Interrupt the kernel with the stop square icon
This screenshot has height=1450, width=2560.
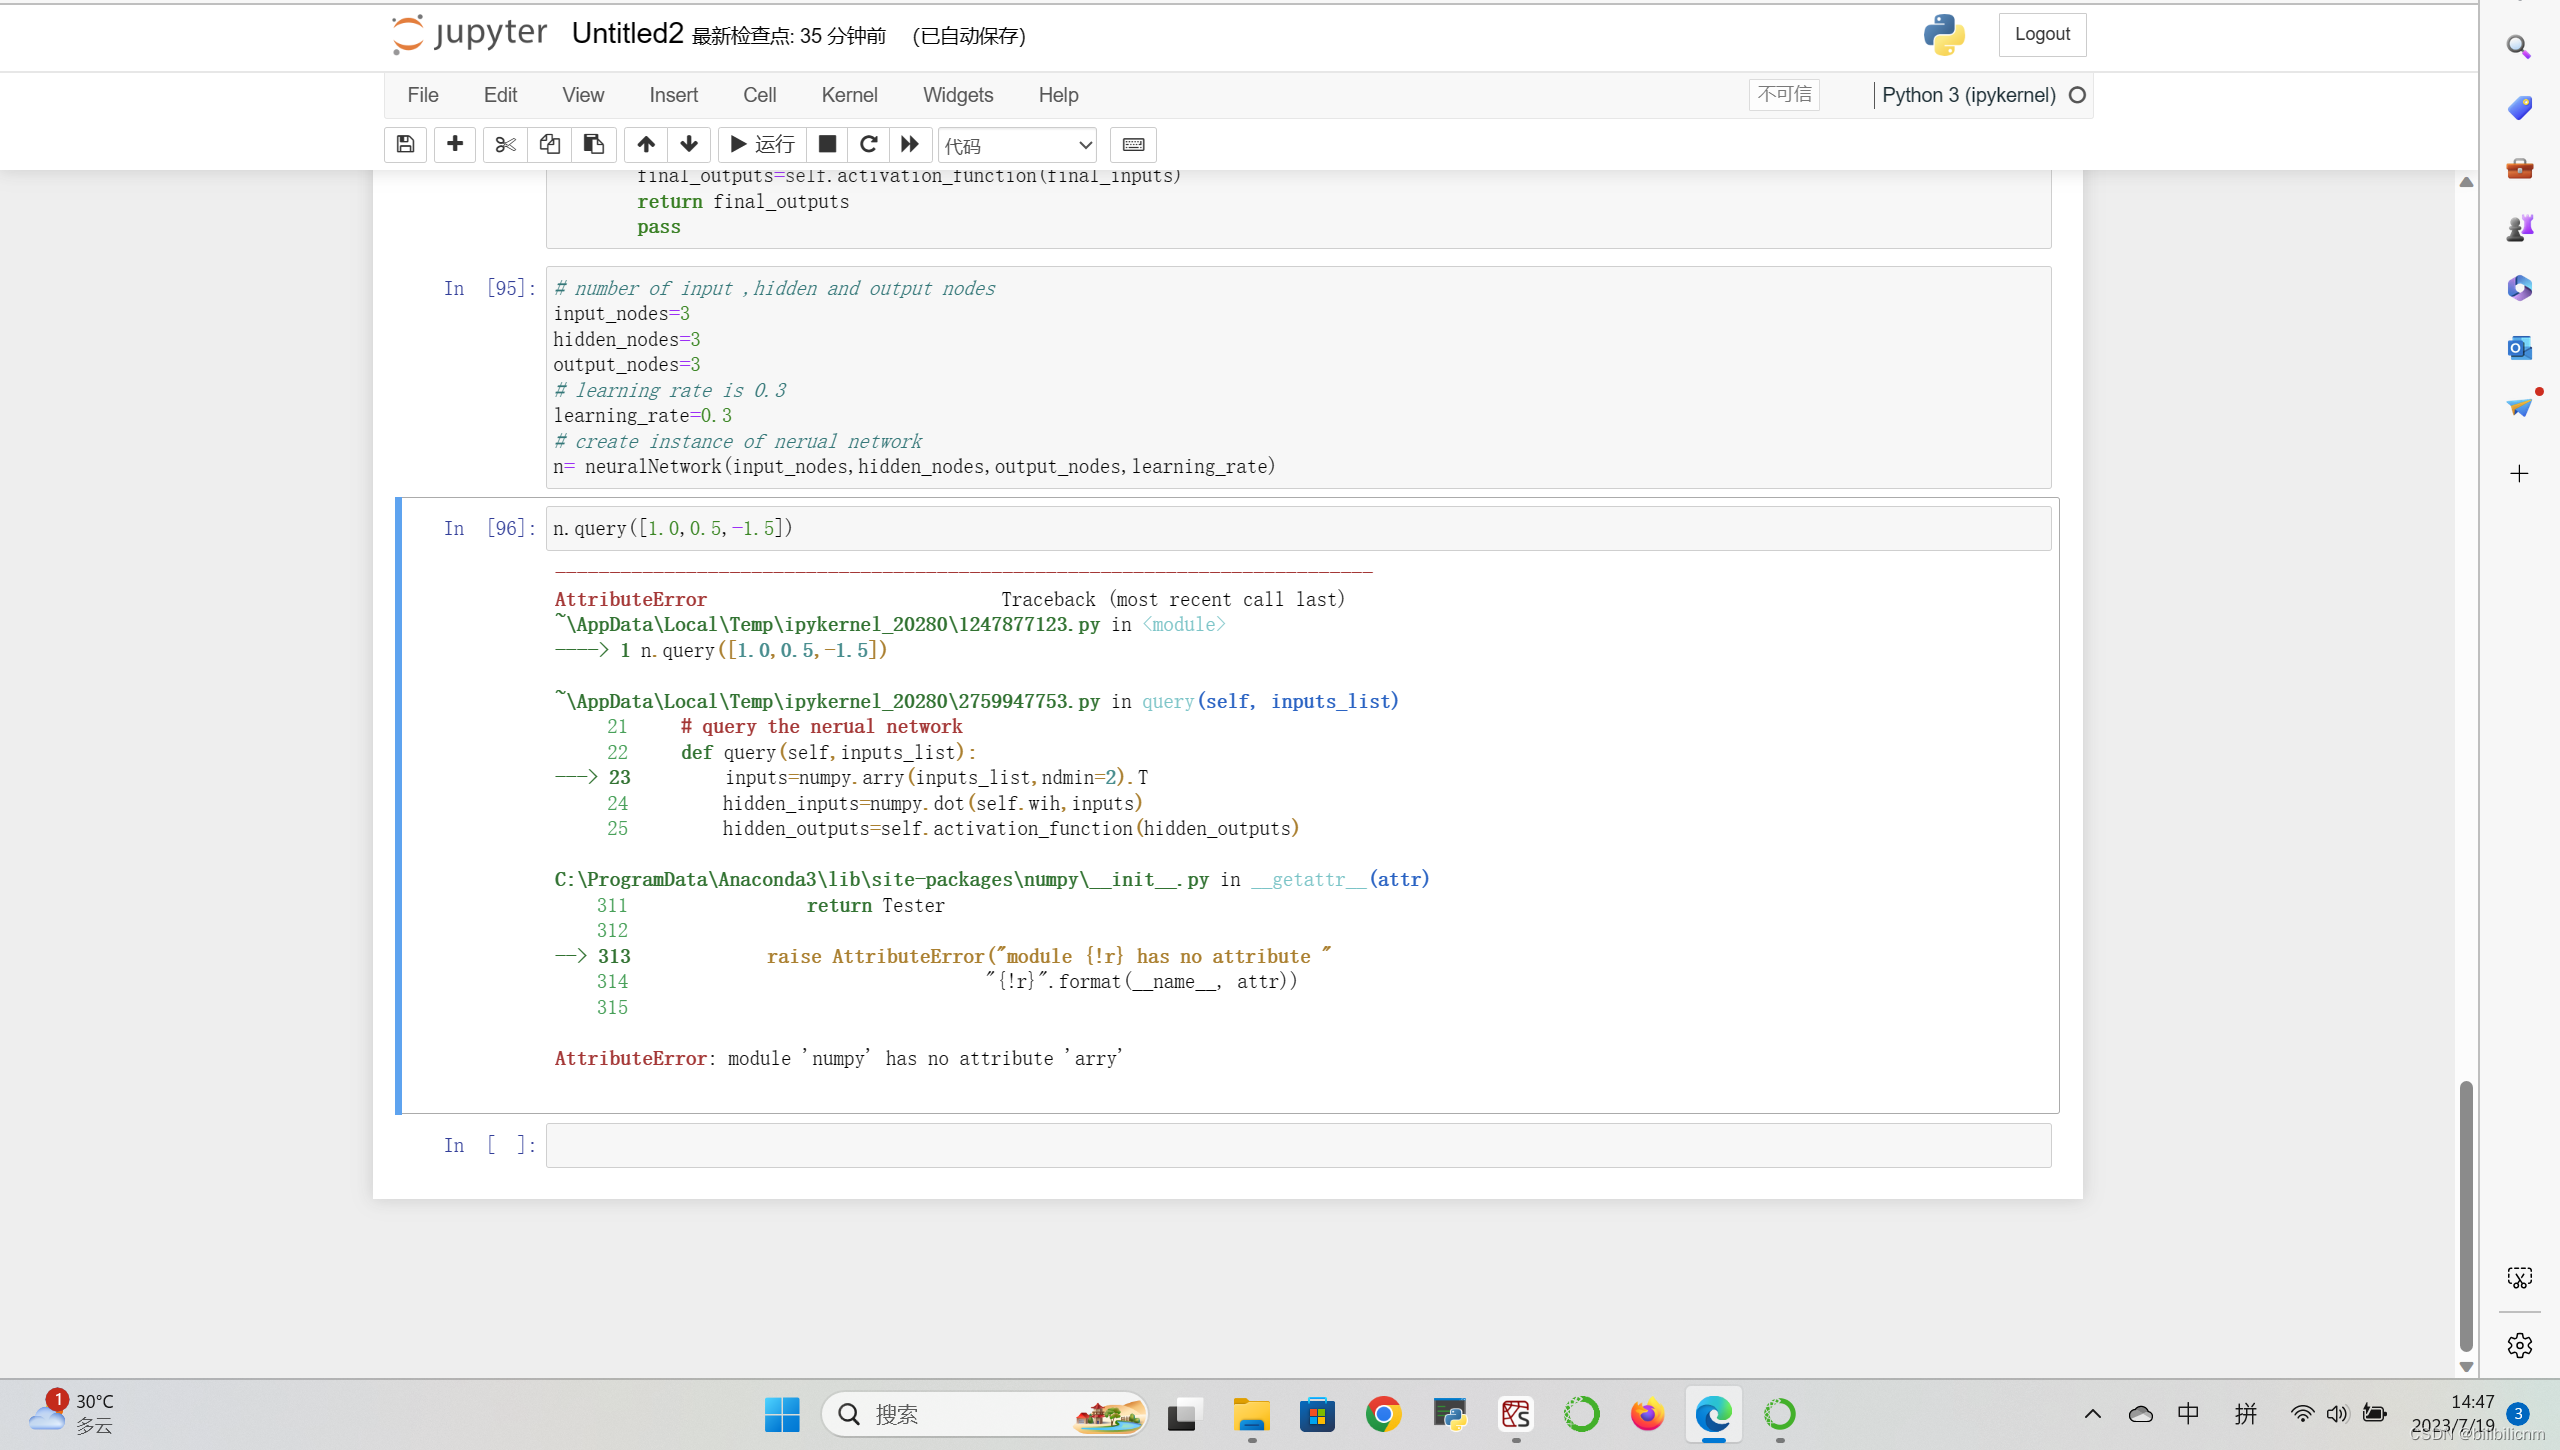(827, 145)
